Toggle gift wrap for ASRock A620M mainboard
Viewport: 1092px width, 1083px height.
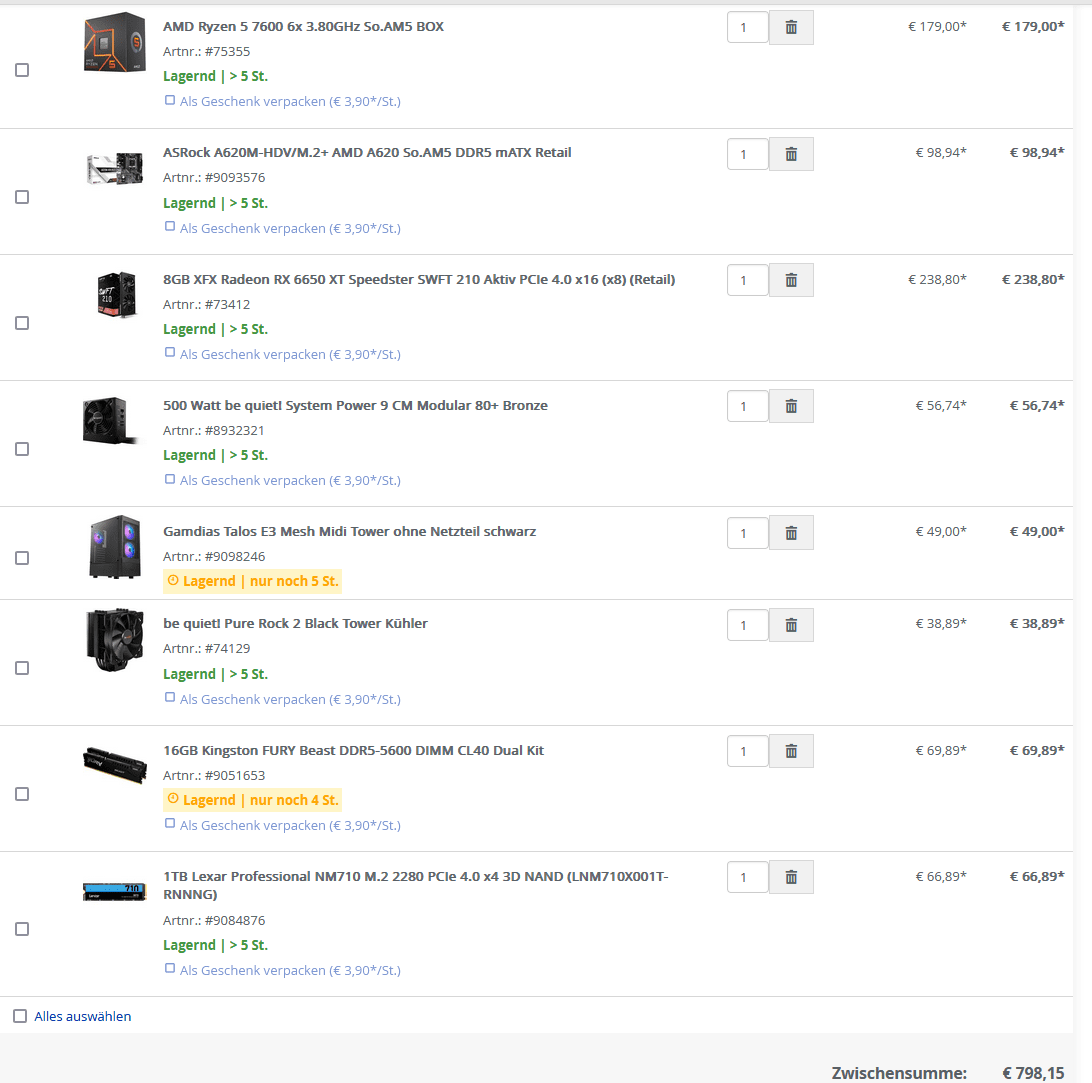click(x=170, y=227)
